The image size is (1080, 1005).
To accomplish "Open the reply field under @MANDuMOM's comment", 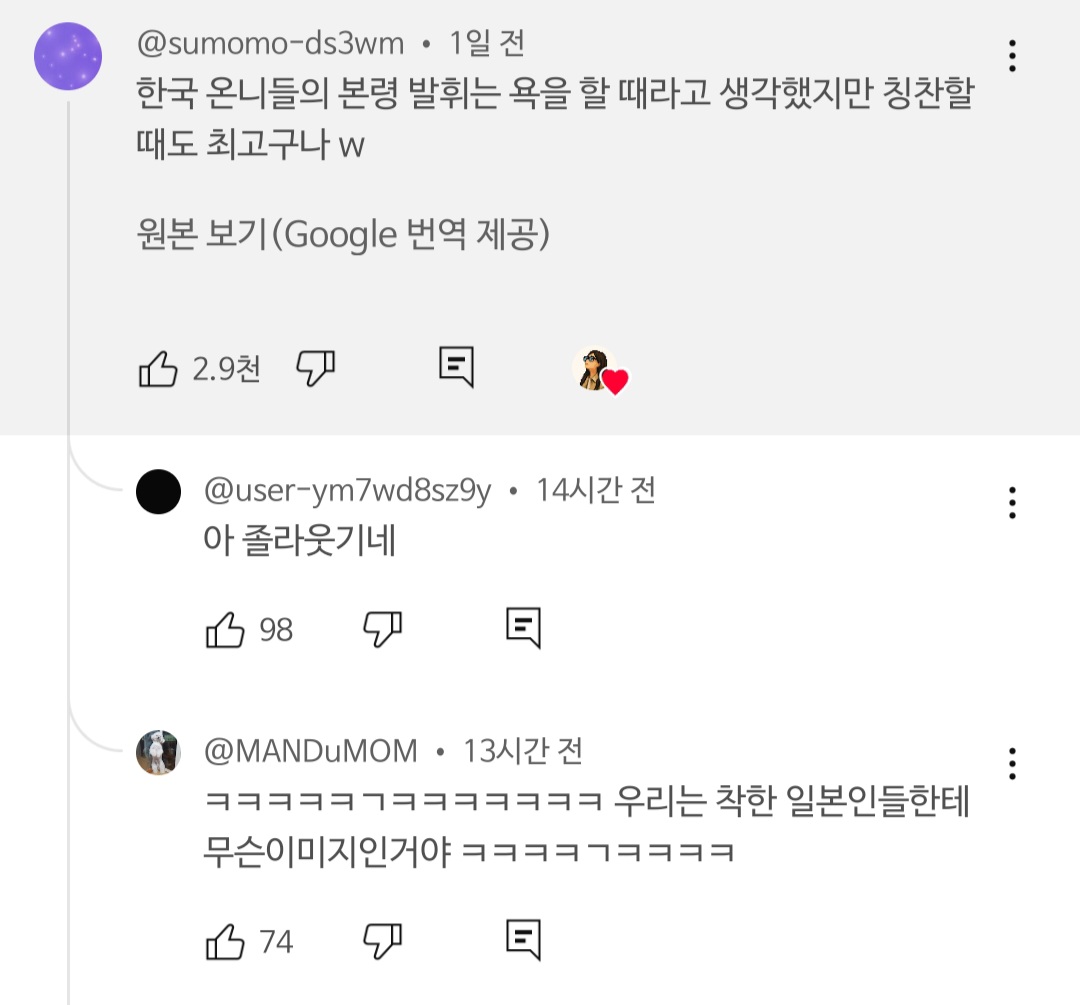I will 524,939.
